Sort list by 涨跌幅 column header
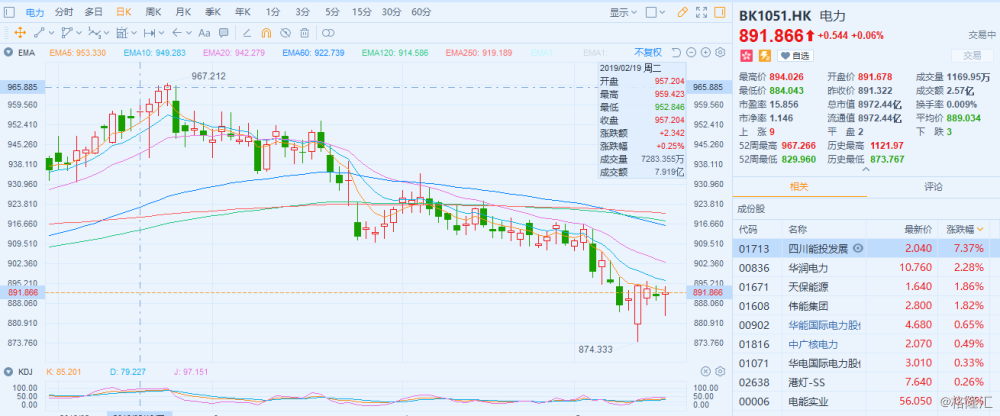 (964, 228)
